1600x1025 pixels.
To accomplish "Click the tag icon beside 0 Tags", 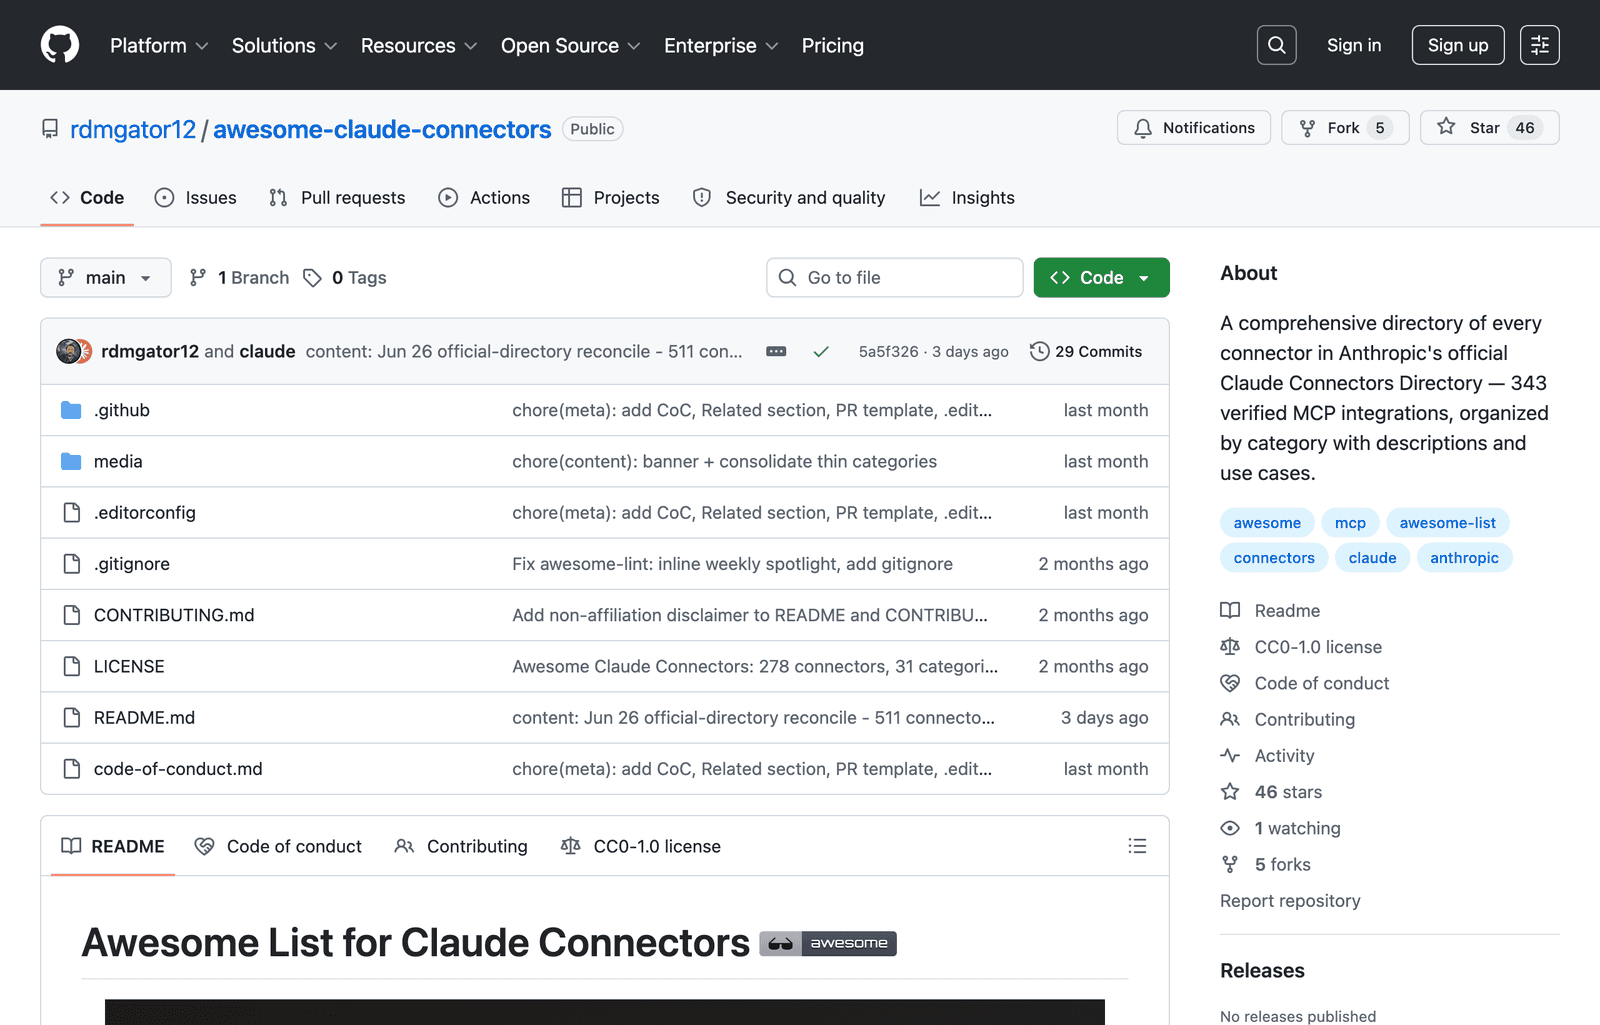I will coord(312,278).
